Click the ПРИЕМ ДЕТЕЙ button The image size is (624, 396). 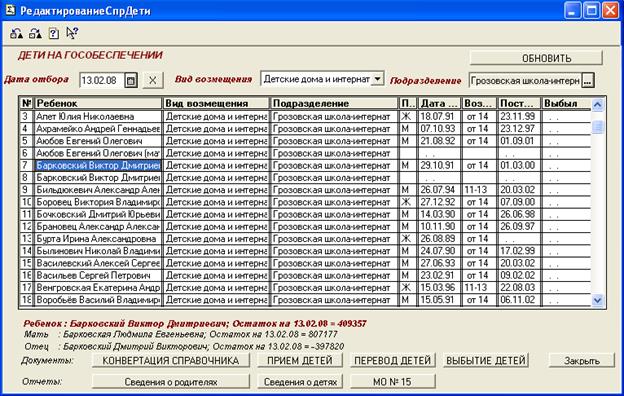pos(300,361)
